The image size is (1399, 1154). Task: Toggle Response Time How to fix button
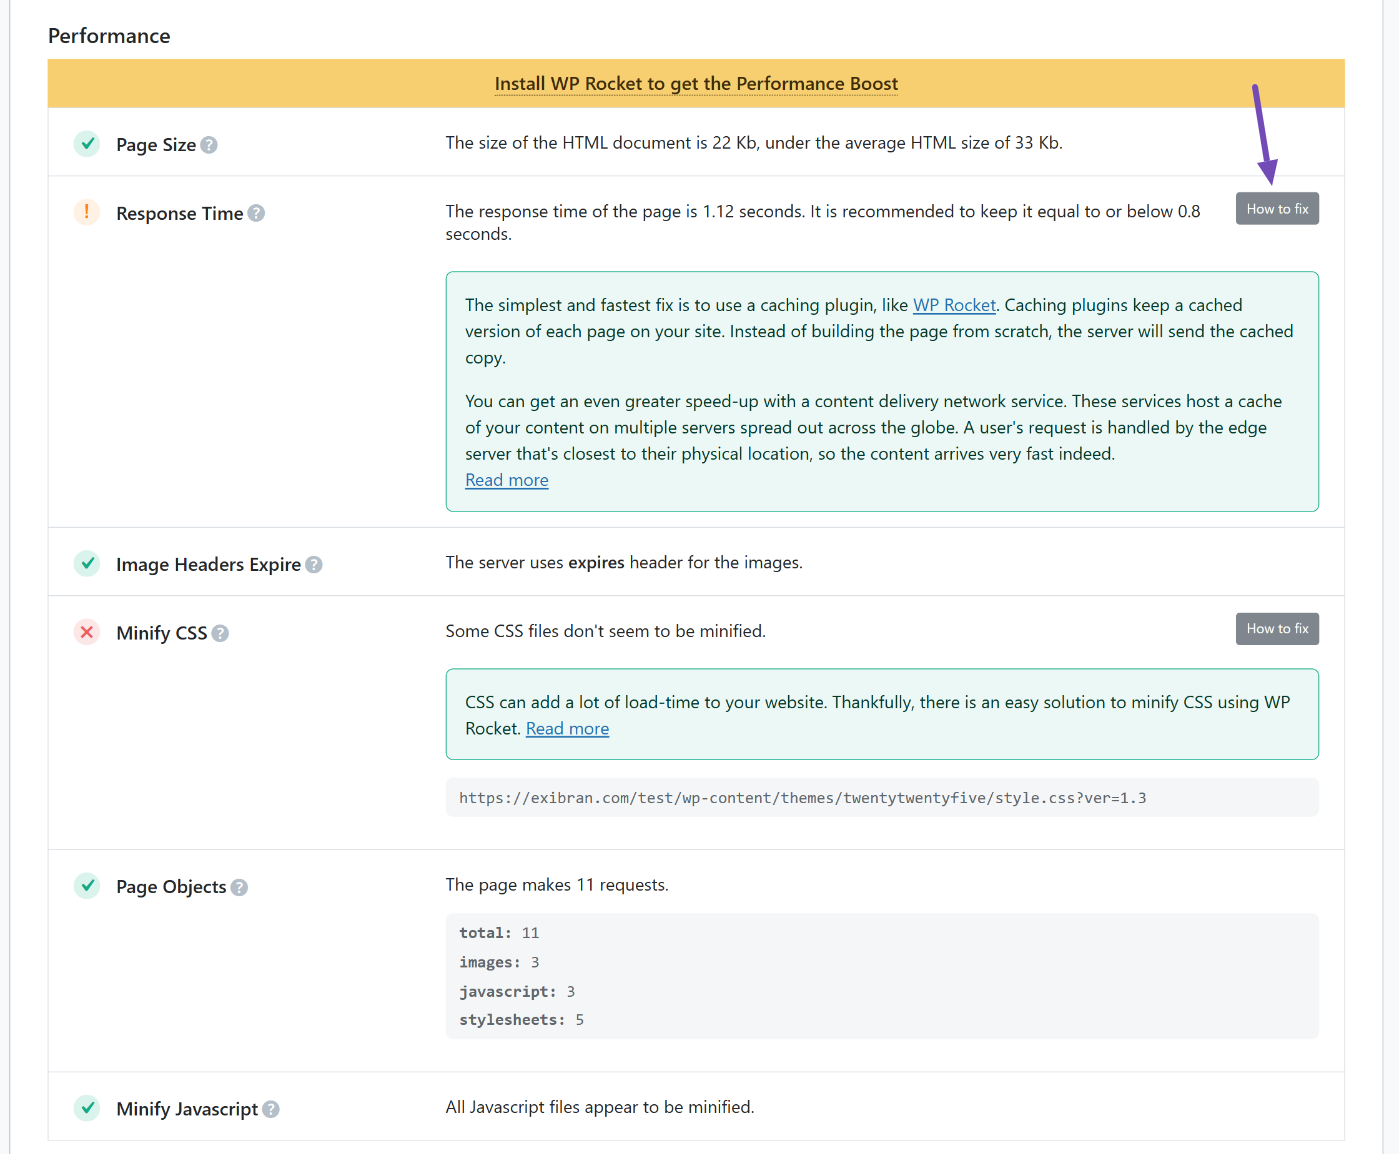pyautogui.click(x=1277, y=209)
